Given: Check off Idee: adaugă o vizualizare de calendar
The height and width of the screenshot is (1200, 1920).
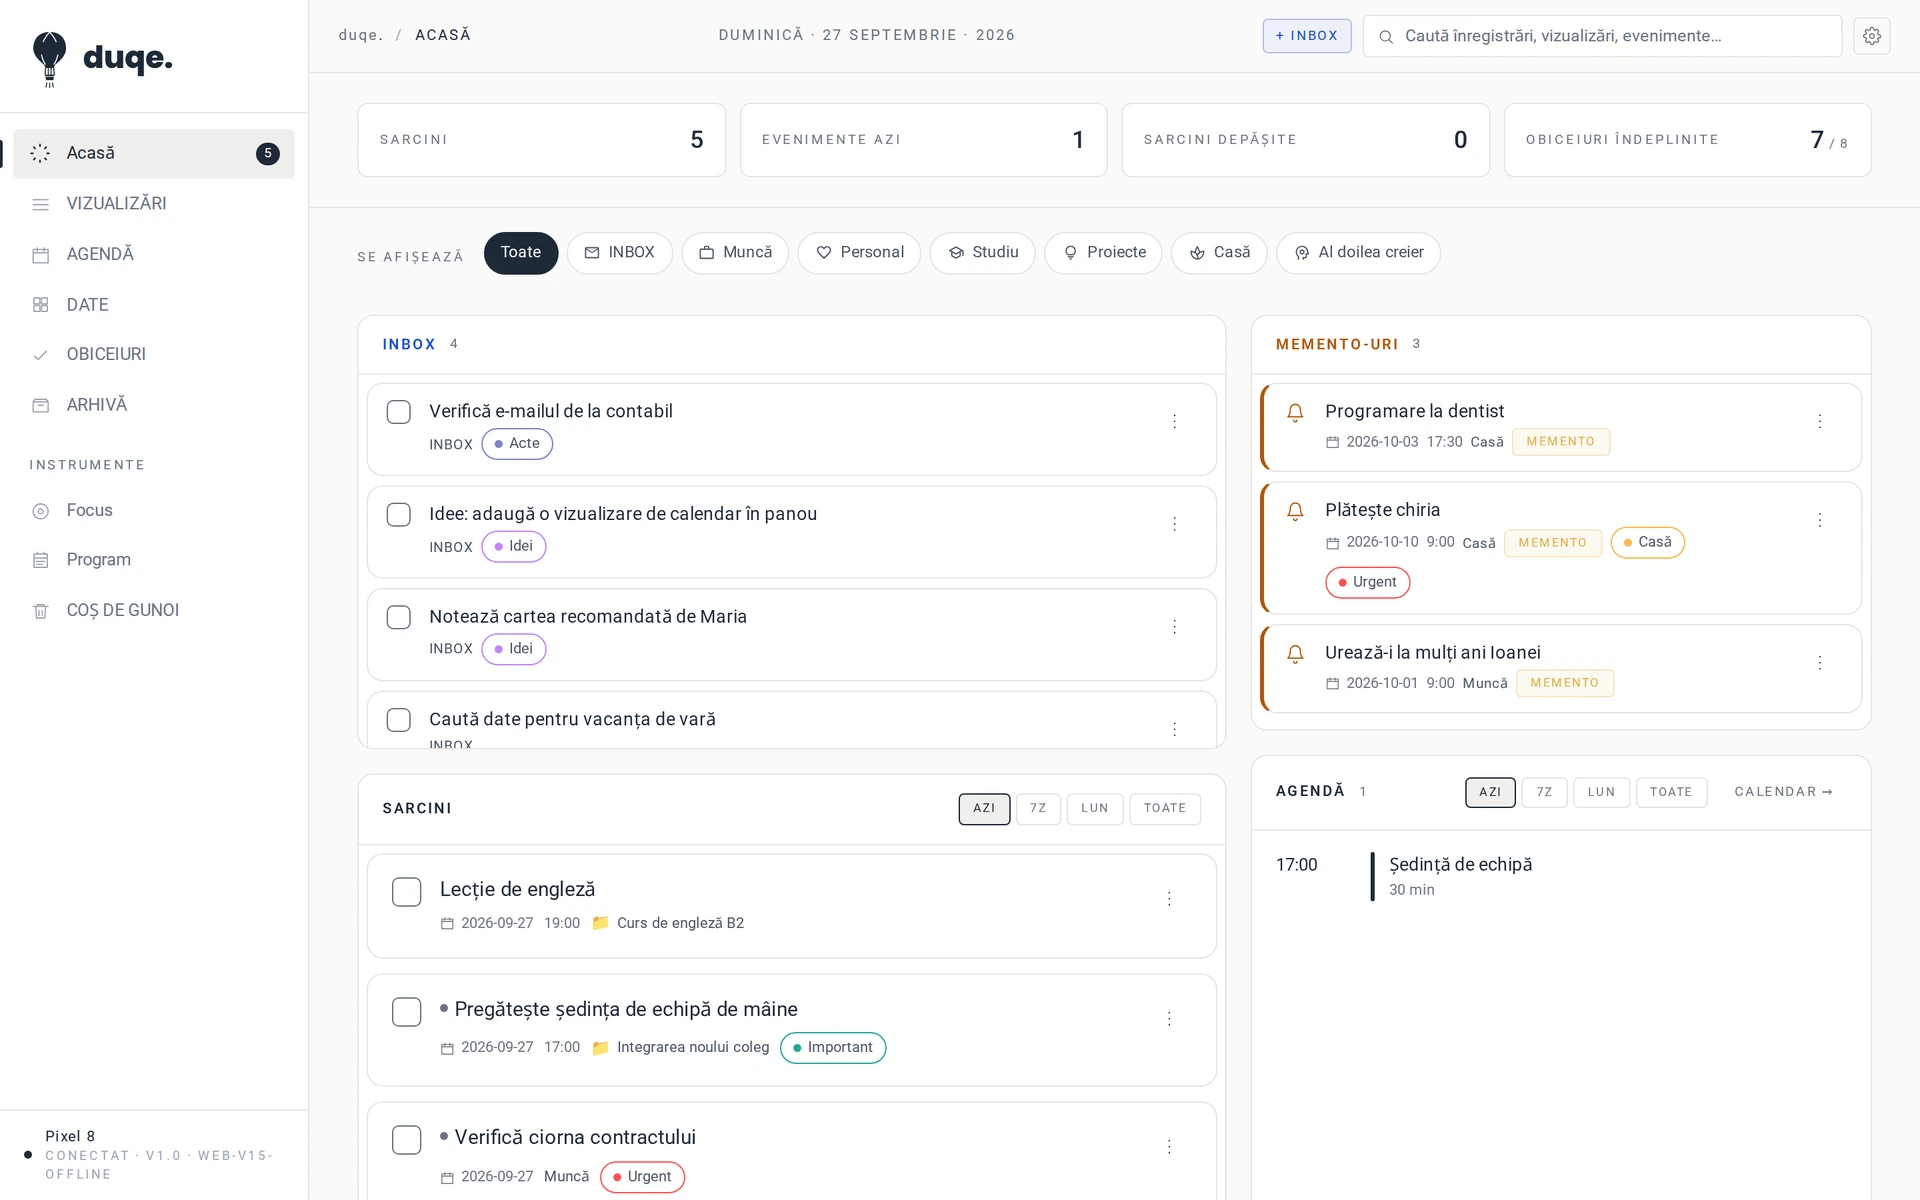Looking at the screenshot, I should pos(398,515).
